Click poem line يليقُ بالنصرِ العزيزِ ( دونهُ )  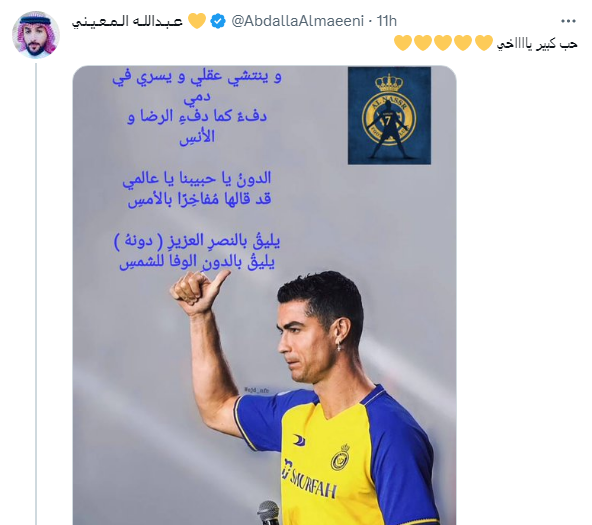point(197,242)
